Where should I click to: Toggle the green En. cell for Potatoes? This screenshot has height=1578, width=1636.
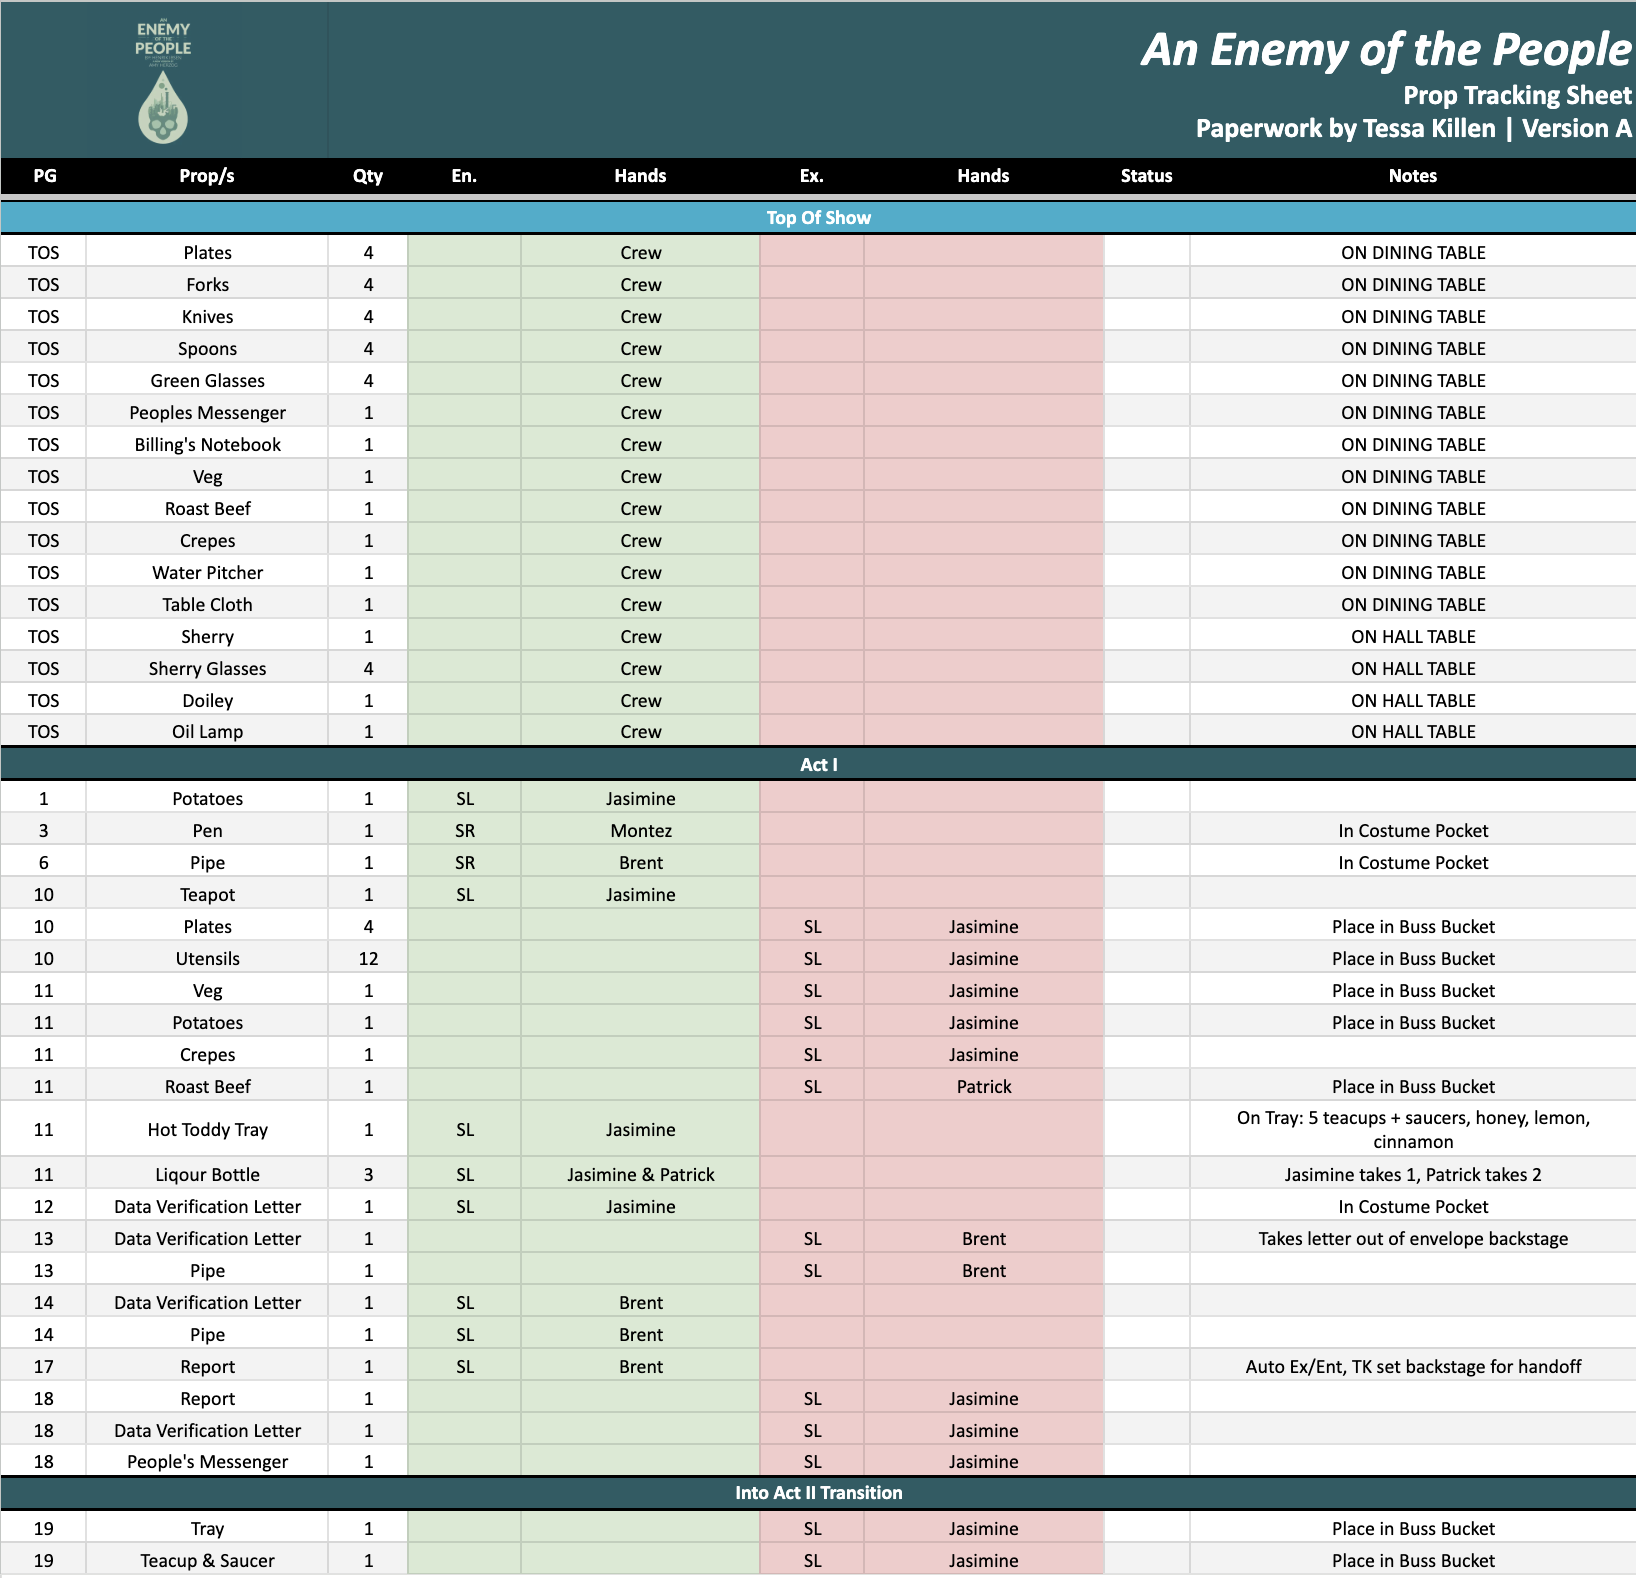[464, 797]
